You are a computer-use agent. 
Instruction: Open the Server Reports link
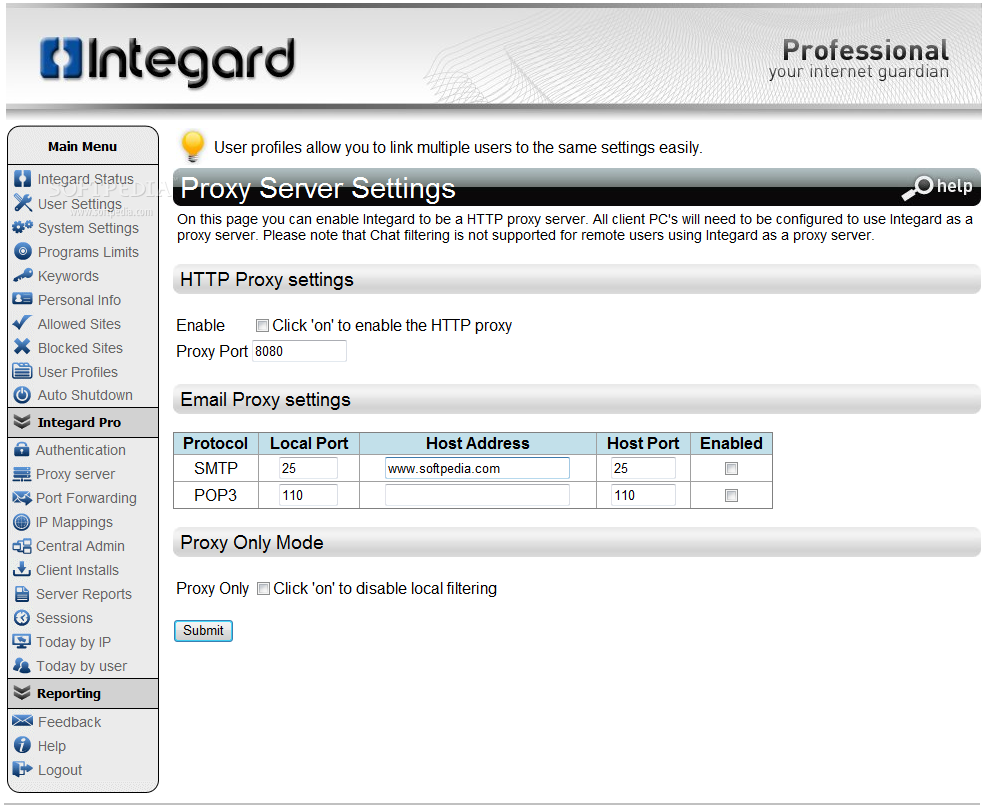click(x=84, y=594)
